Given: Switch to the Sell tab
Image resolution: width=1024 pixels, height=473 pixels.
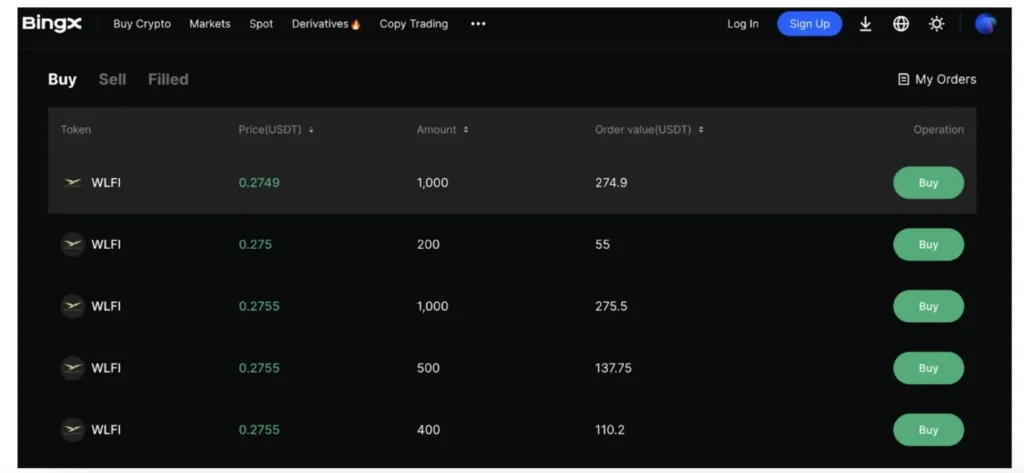Looking at the screenshot, I should (112, 79).
